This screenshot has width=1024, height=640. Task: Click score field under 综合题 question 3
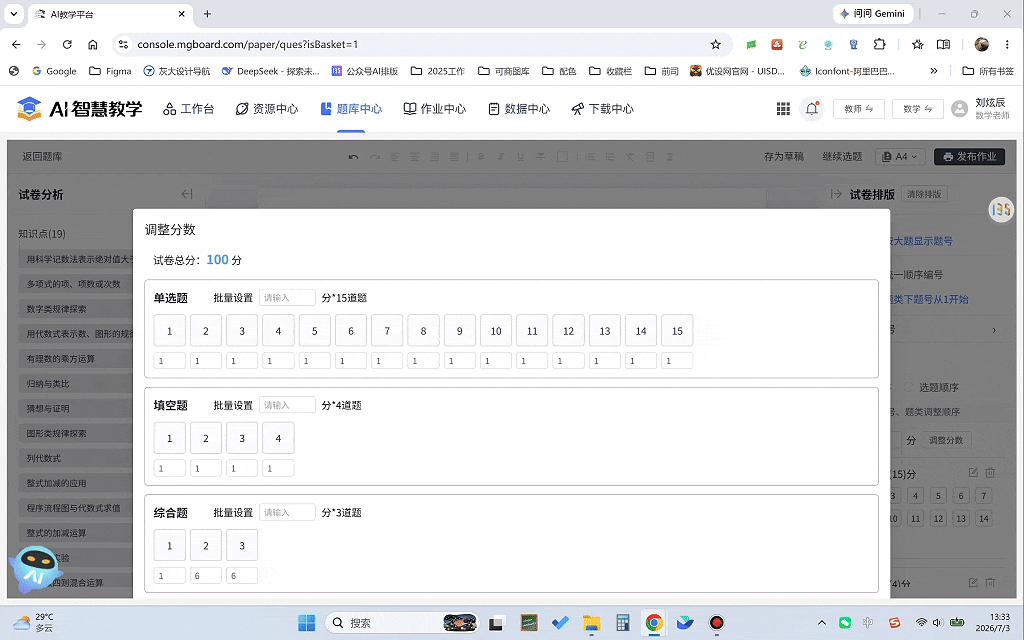click(242, 575)
